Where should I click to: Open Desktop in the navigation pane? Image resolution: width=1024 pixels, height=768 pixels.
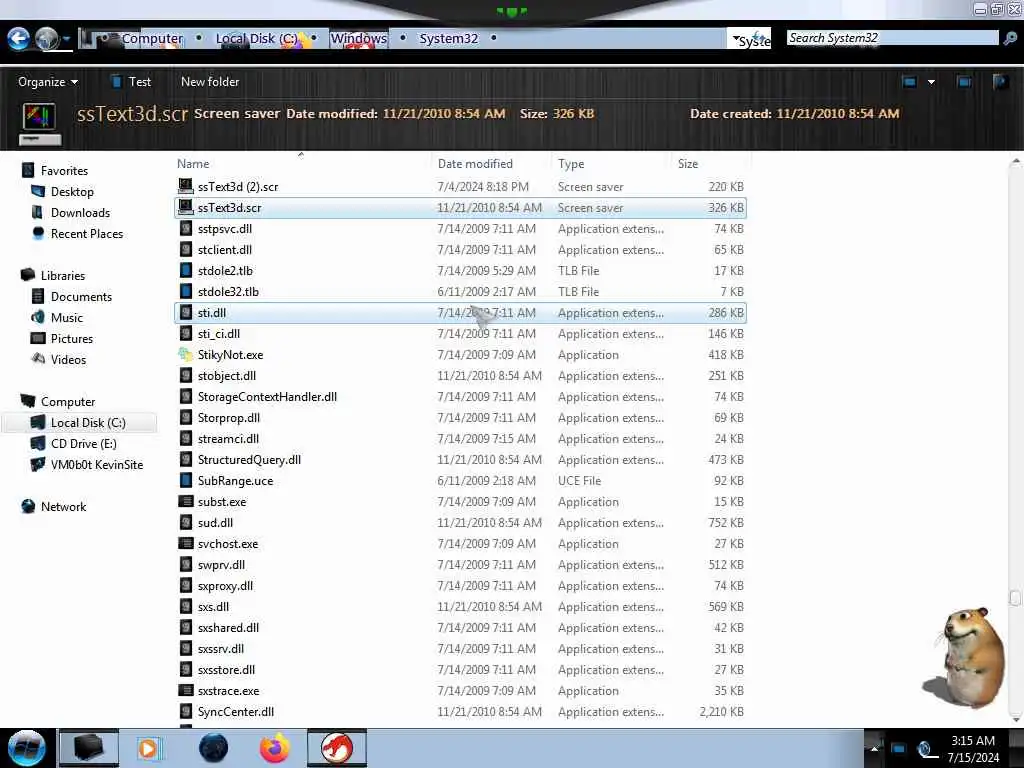[x=72, y=191]
